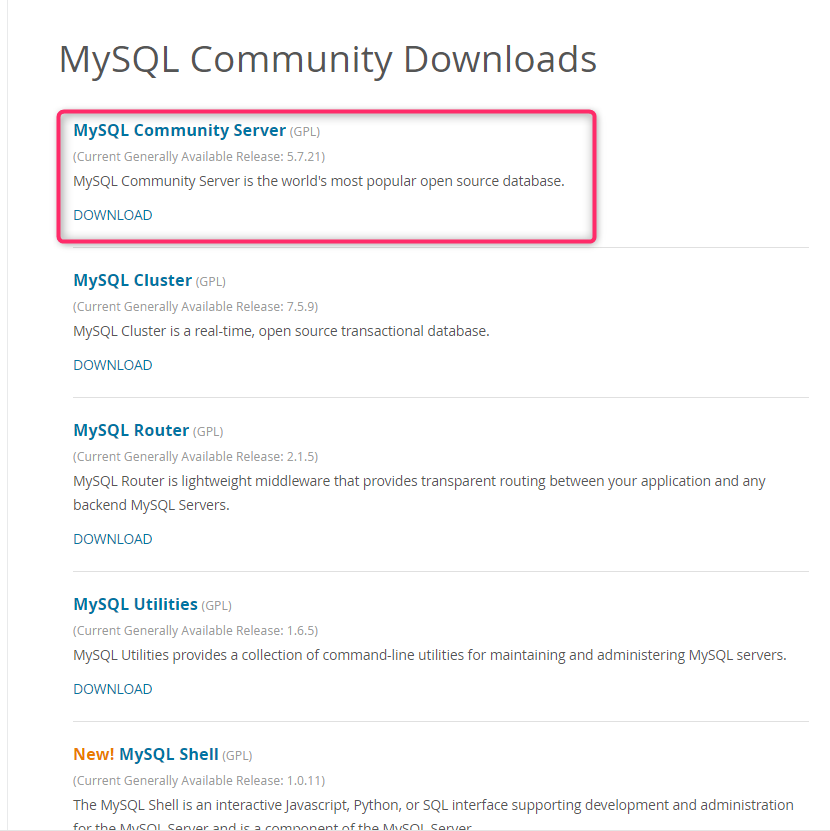830x831 pixels.
Task: Click the (GPL) tag beside MySQL Router
Action: click(208, 431)
